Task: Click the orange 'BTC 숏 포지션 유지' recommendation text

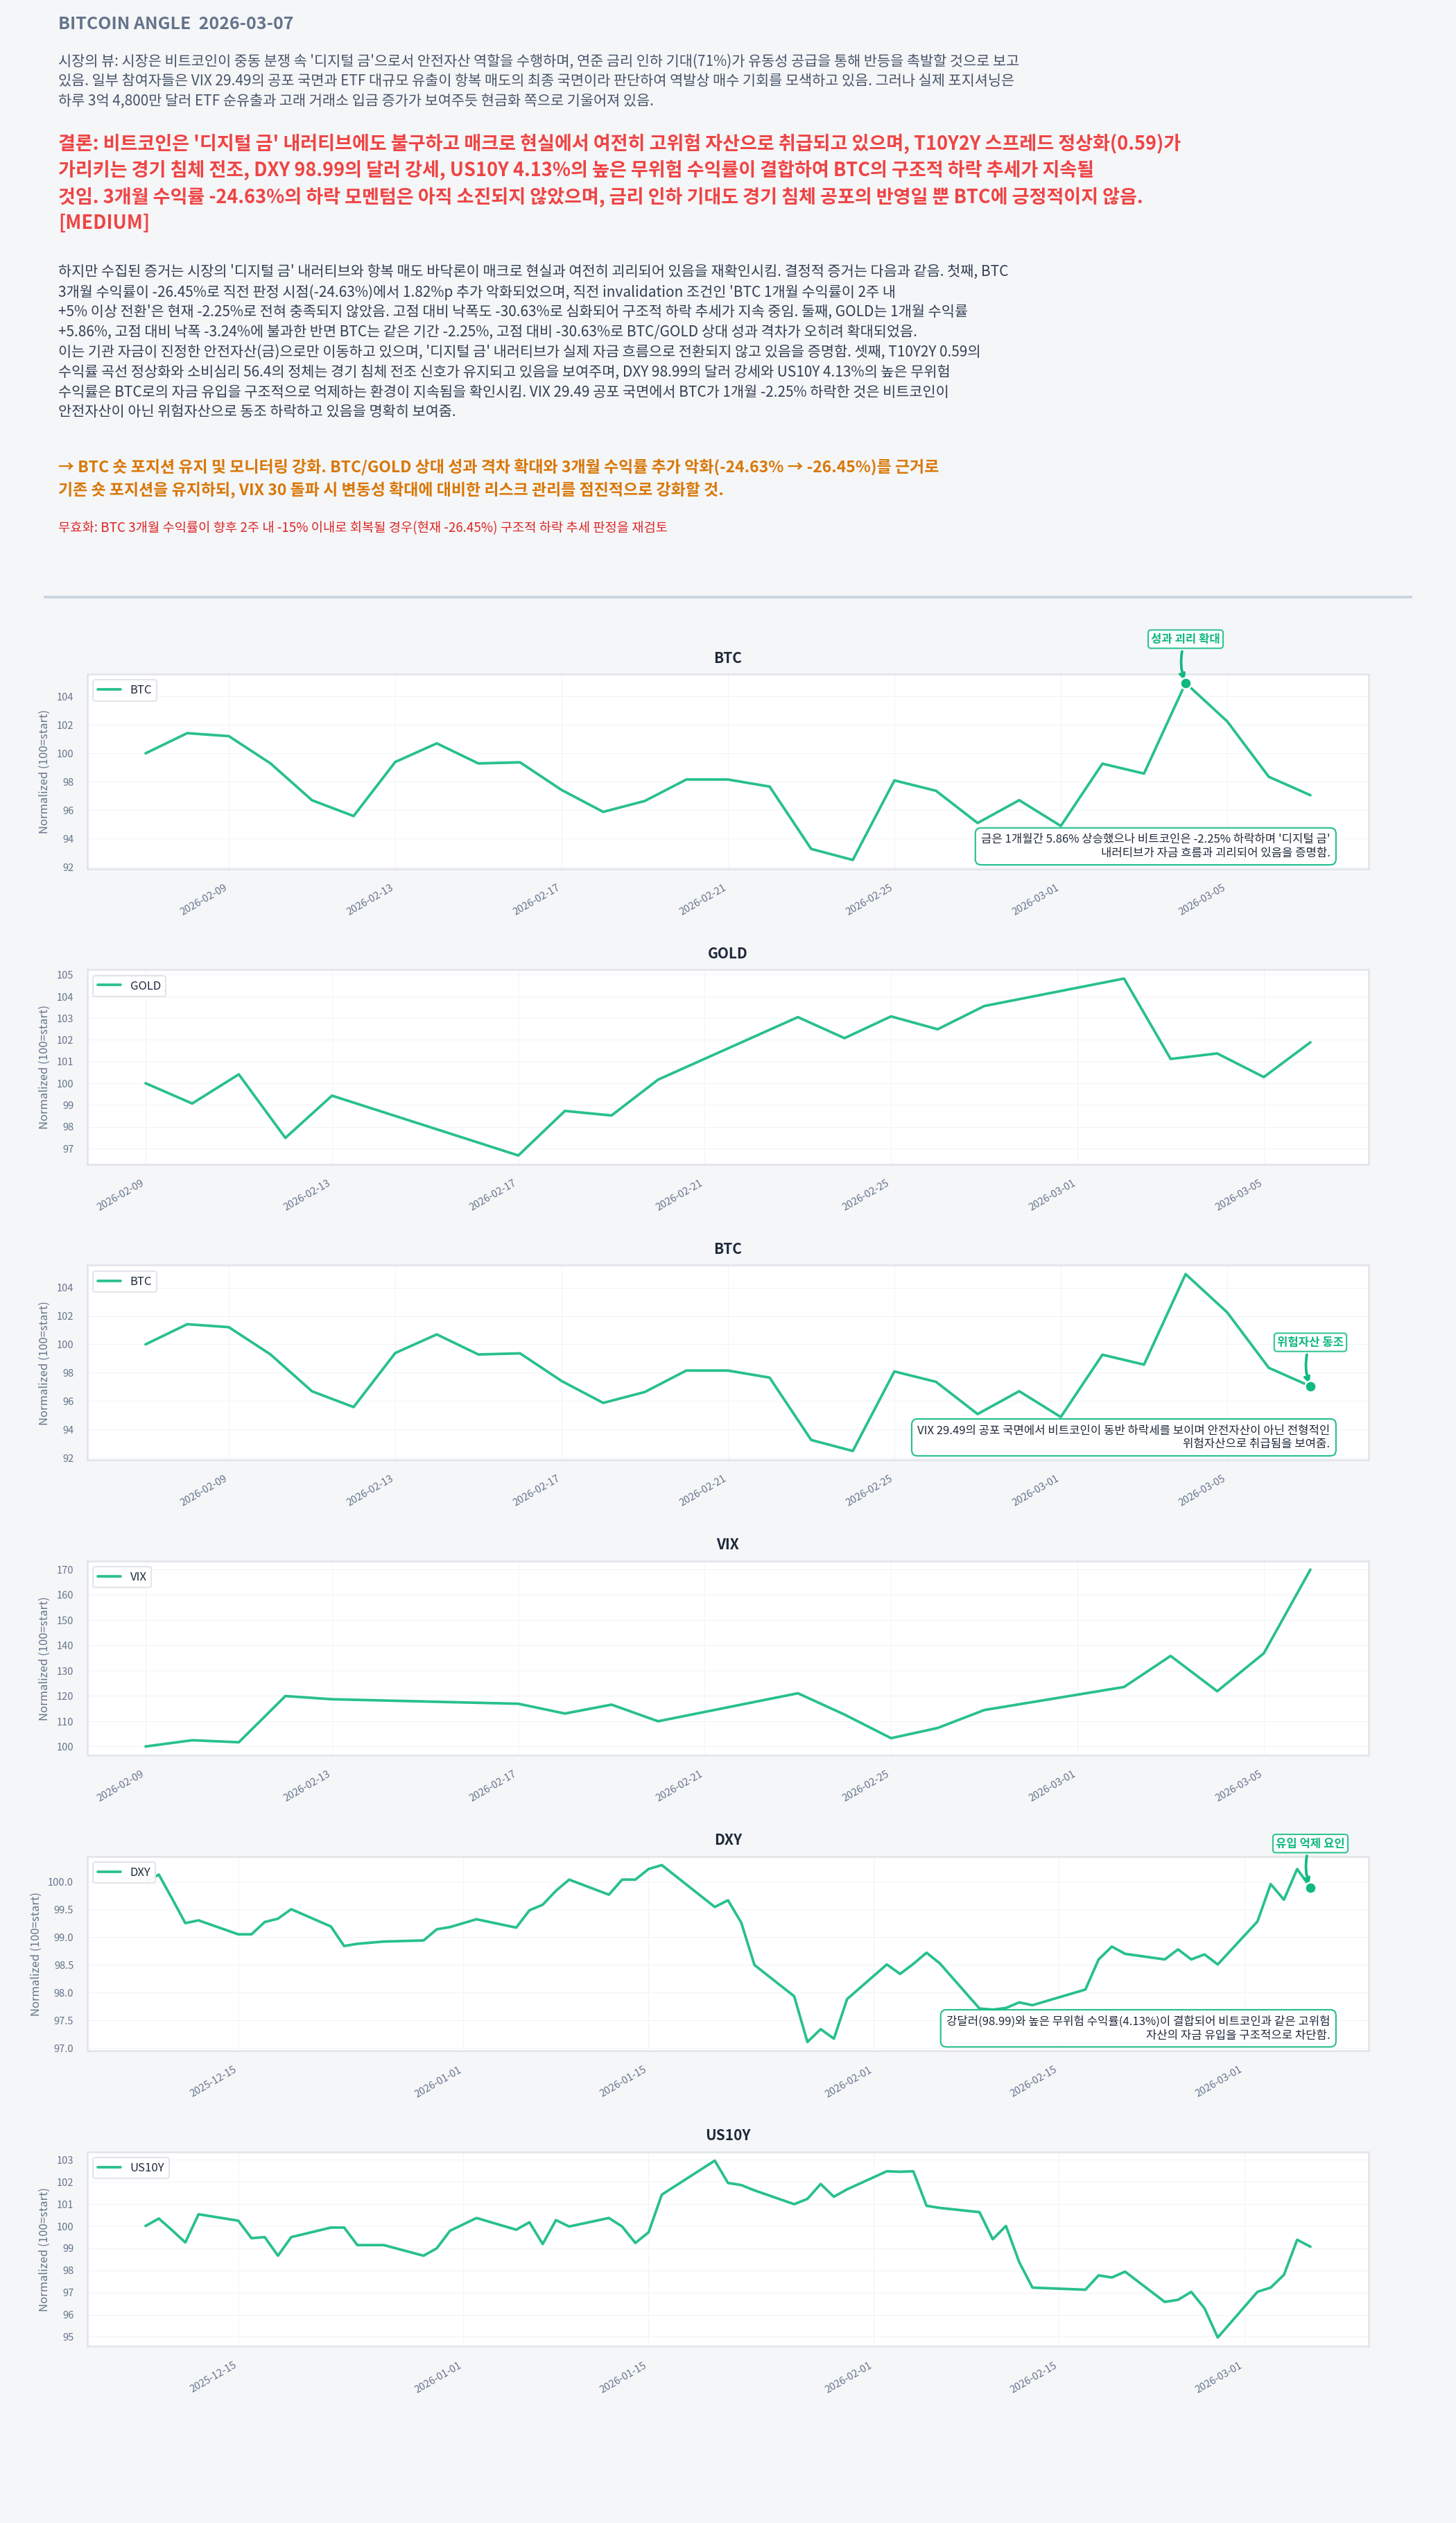Action: click(498, 477)
